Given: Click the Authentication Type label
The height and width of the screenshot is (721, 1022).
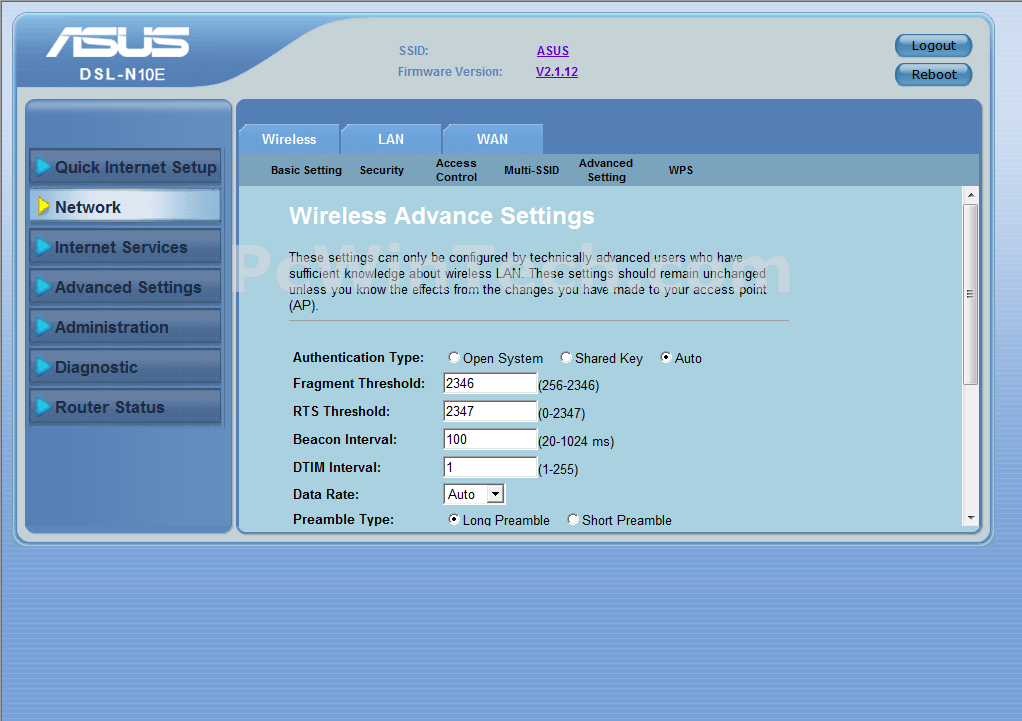Looking at the screenshot, I should pos(358,357).
